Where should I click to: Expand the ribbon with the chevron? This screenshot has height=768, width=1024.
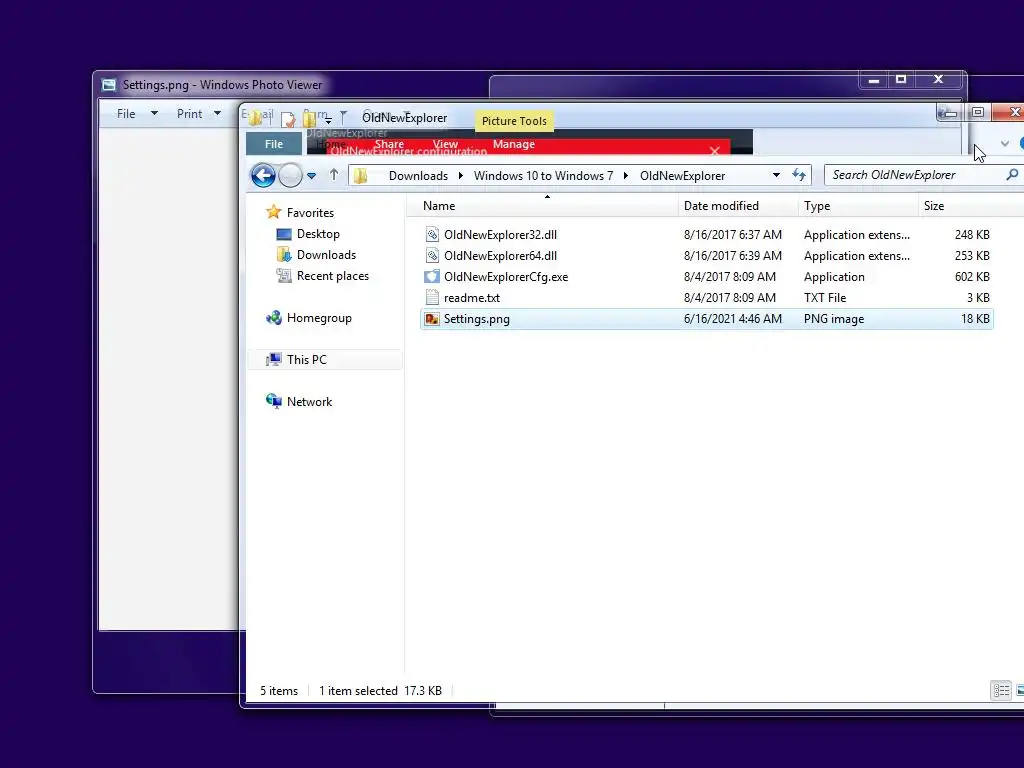pos(1004,144)
